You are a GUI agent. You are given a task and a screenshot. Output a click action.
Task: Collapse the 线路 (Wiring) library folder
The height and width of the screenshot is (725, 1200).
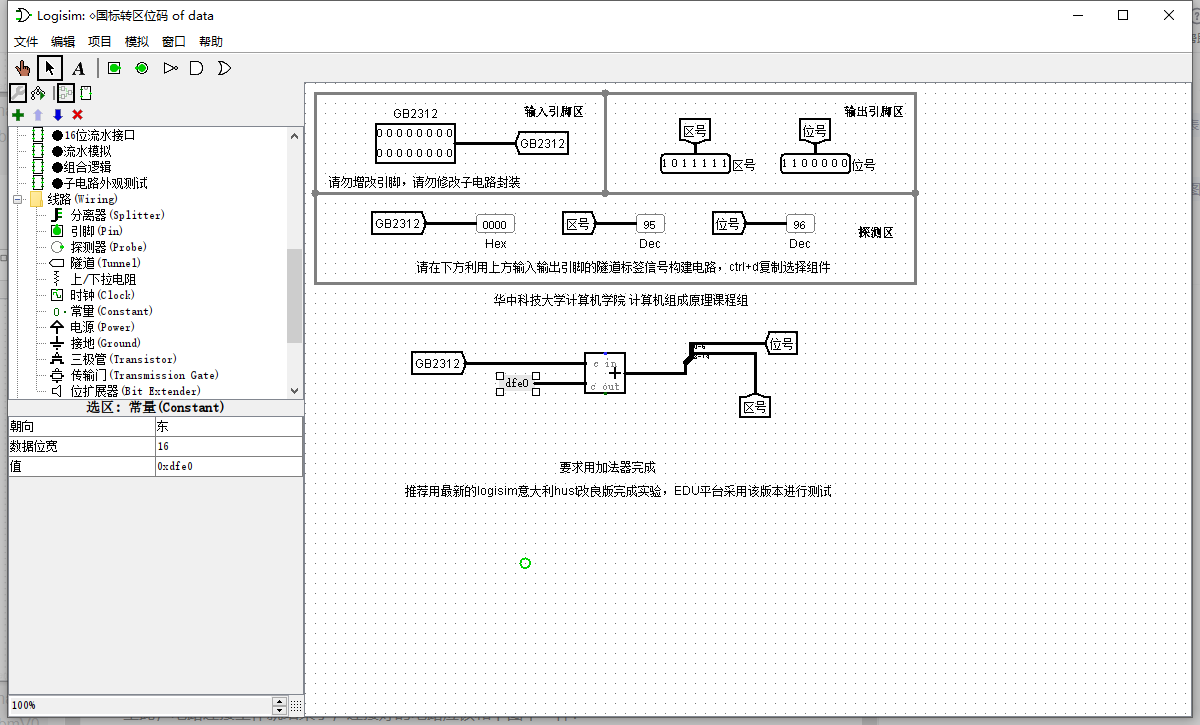tap(18, 198)
